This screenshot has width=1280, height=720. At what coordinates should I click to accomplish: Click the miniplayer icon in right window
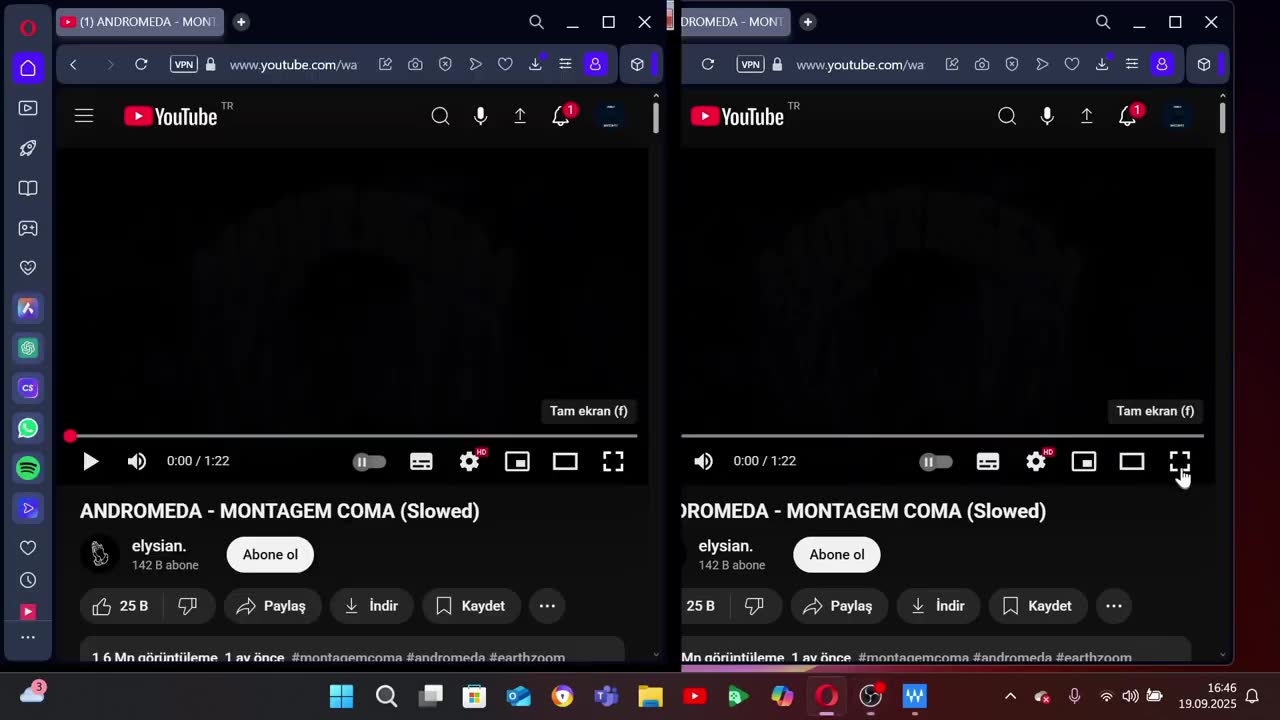(1084, 461)
